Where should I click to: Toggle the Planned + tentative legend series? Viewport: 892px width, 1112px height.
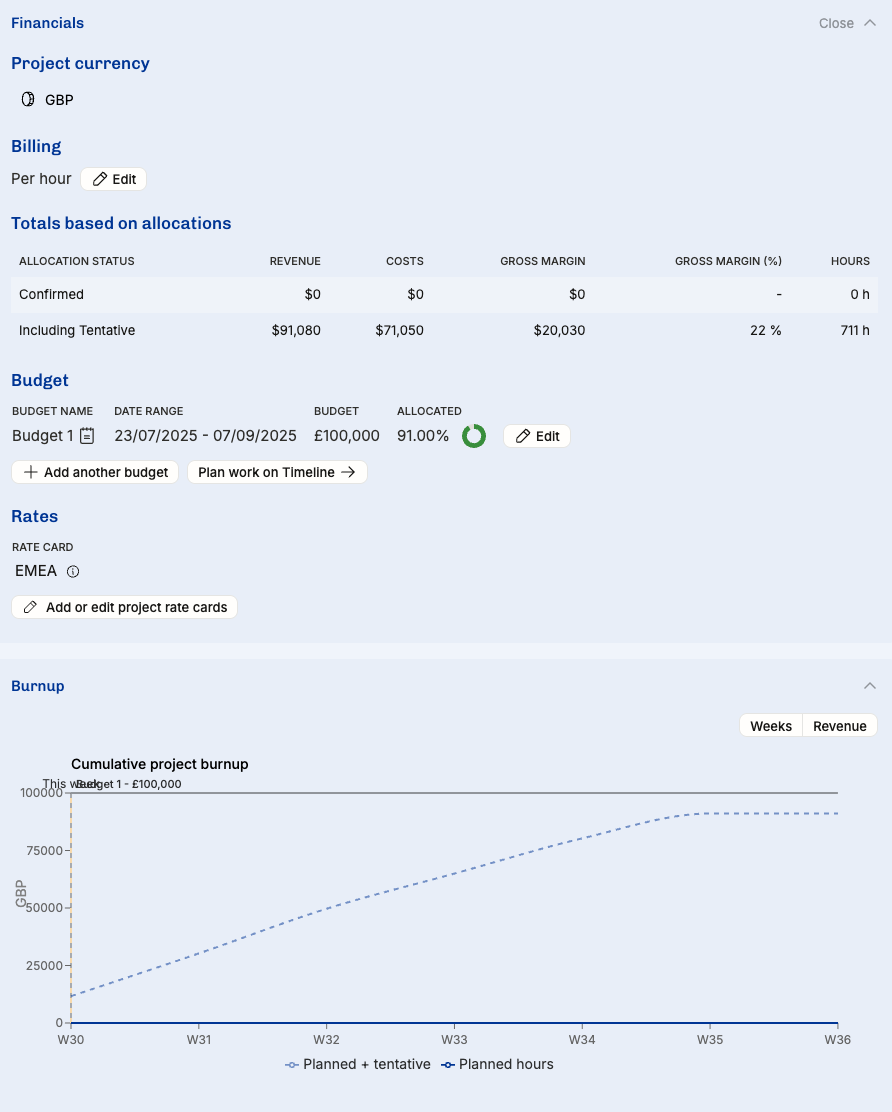[358, 1064]
